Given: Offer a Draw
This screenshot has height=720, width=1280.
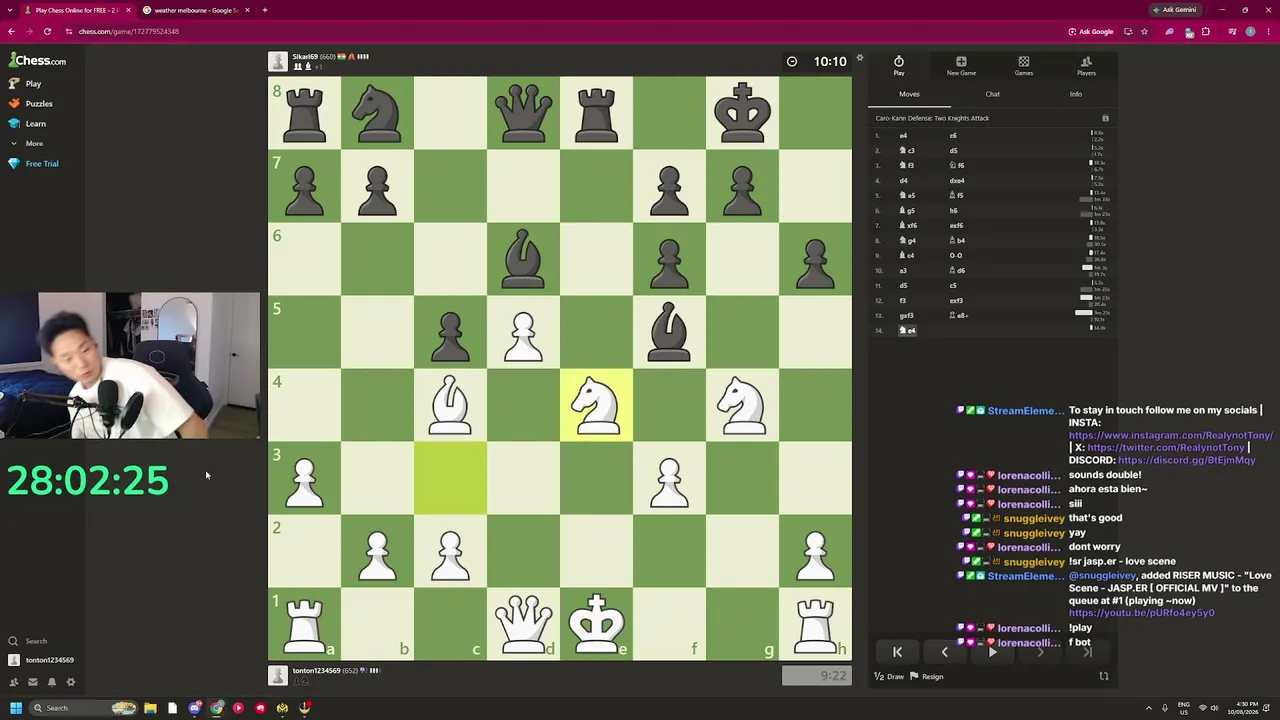Looking at the screenshot, I should coord(889,677).
